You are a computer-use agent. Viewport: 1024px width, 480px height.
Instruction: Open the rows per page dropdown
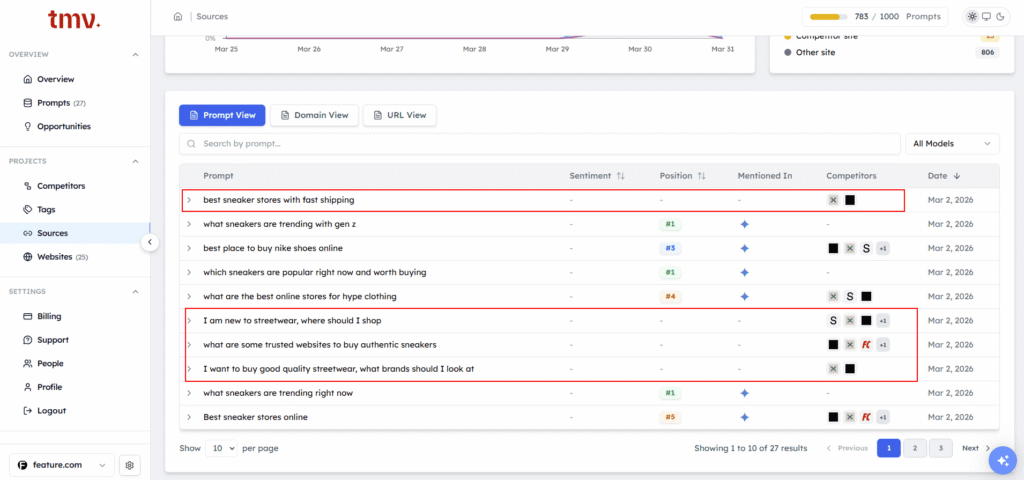pos(221,448)
